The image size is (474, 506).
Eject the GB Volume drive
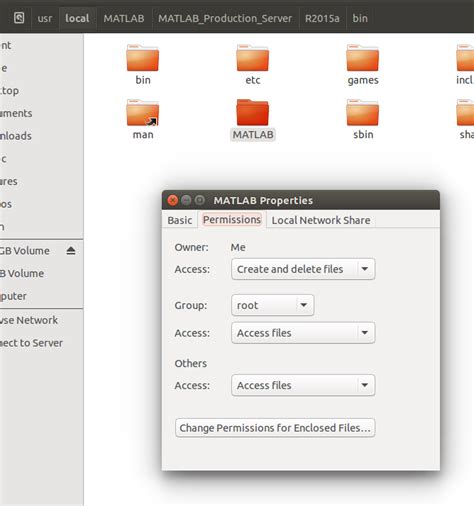coord(71,251)
